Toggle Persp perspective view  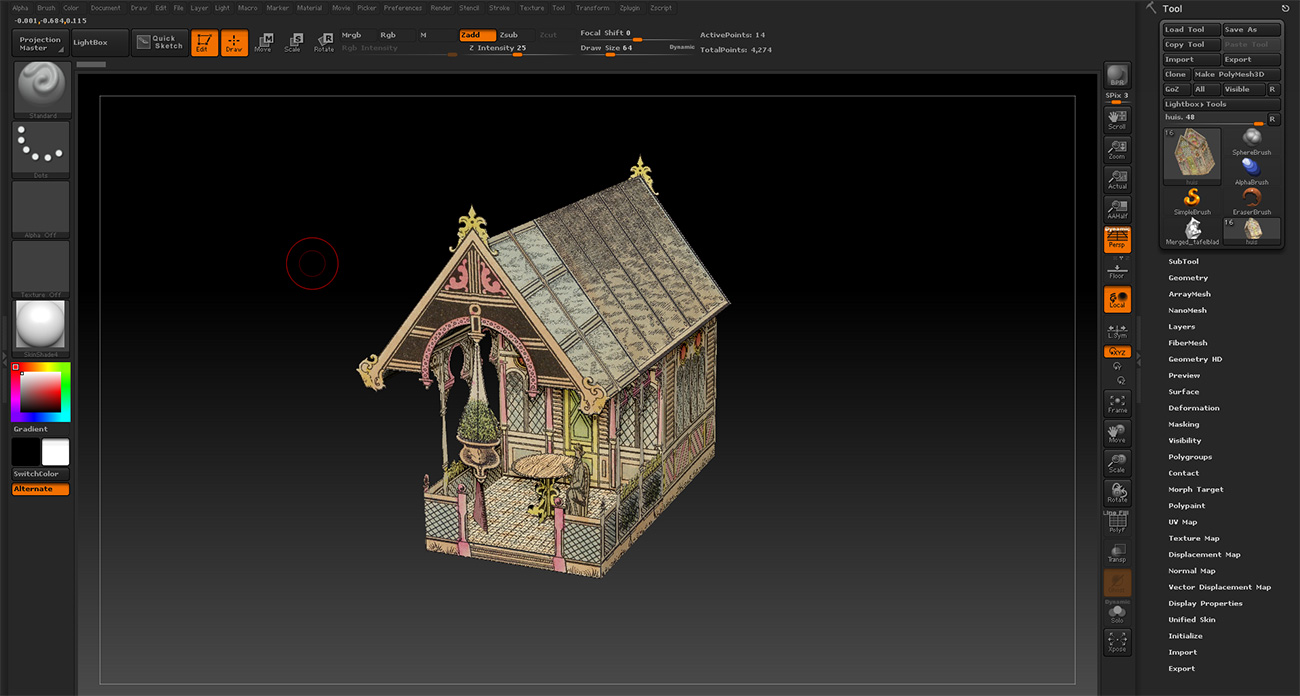[1117, 239]
